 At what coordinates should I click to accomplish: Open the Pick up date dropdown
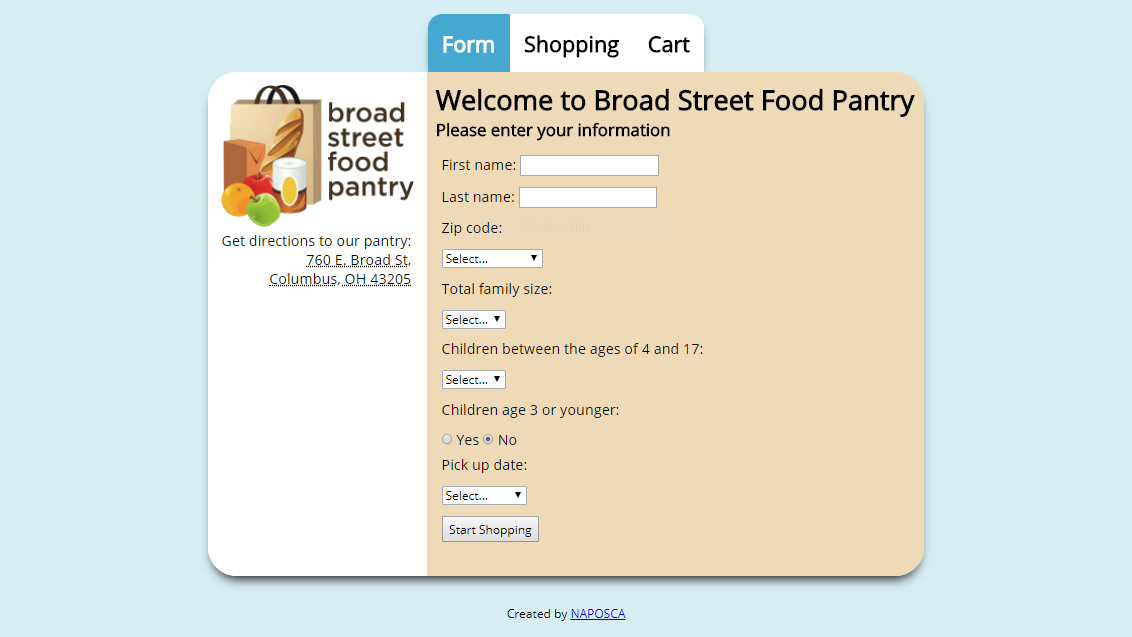484,495
